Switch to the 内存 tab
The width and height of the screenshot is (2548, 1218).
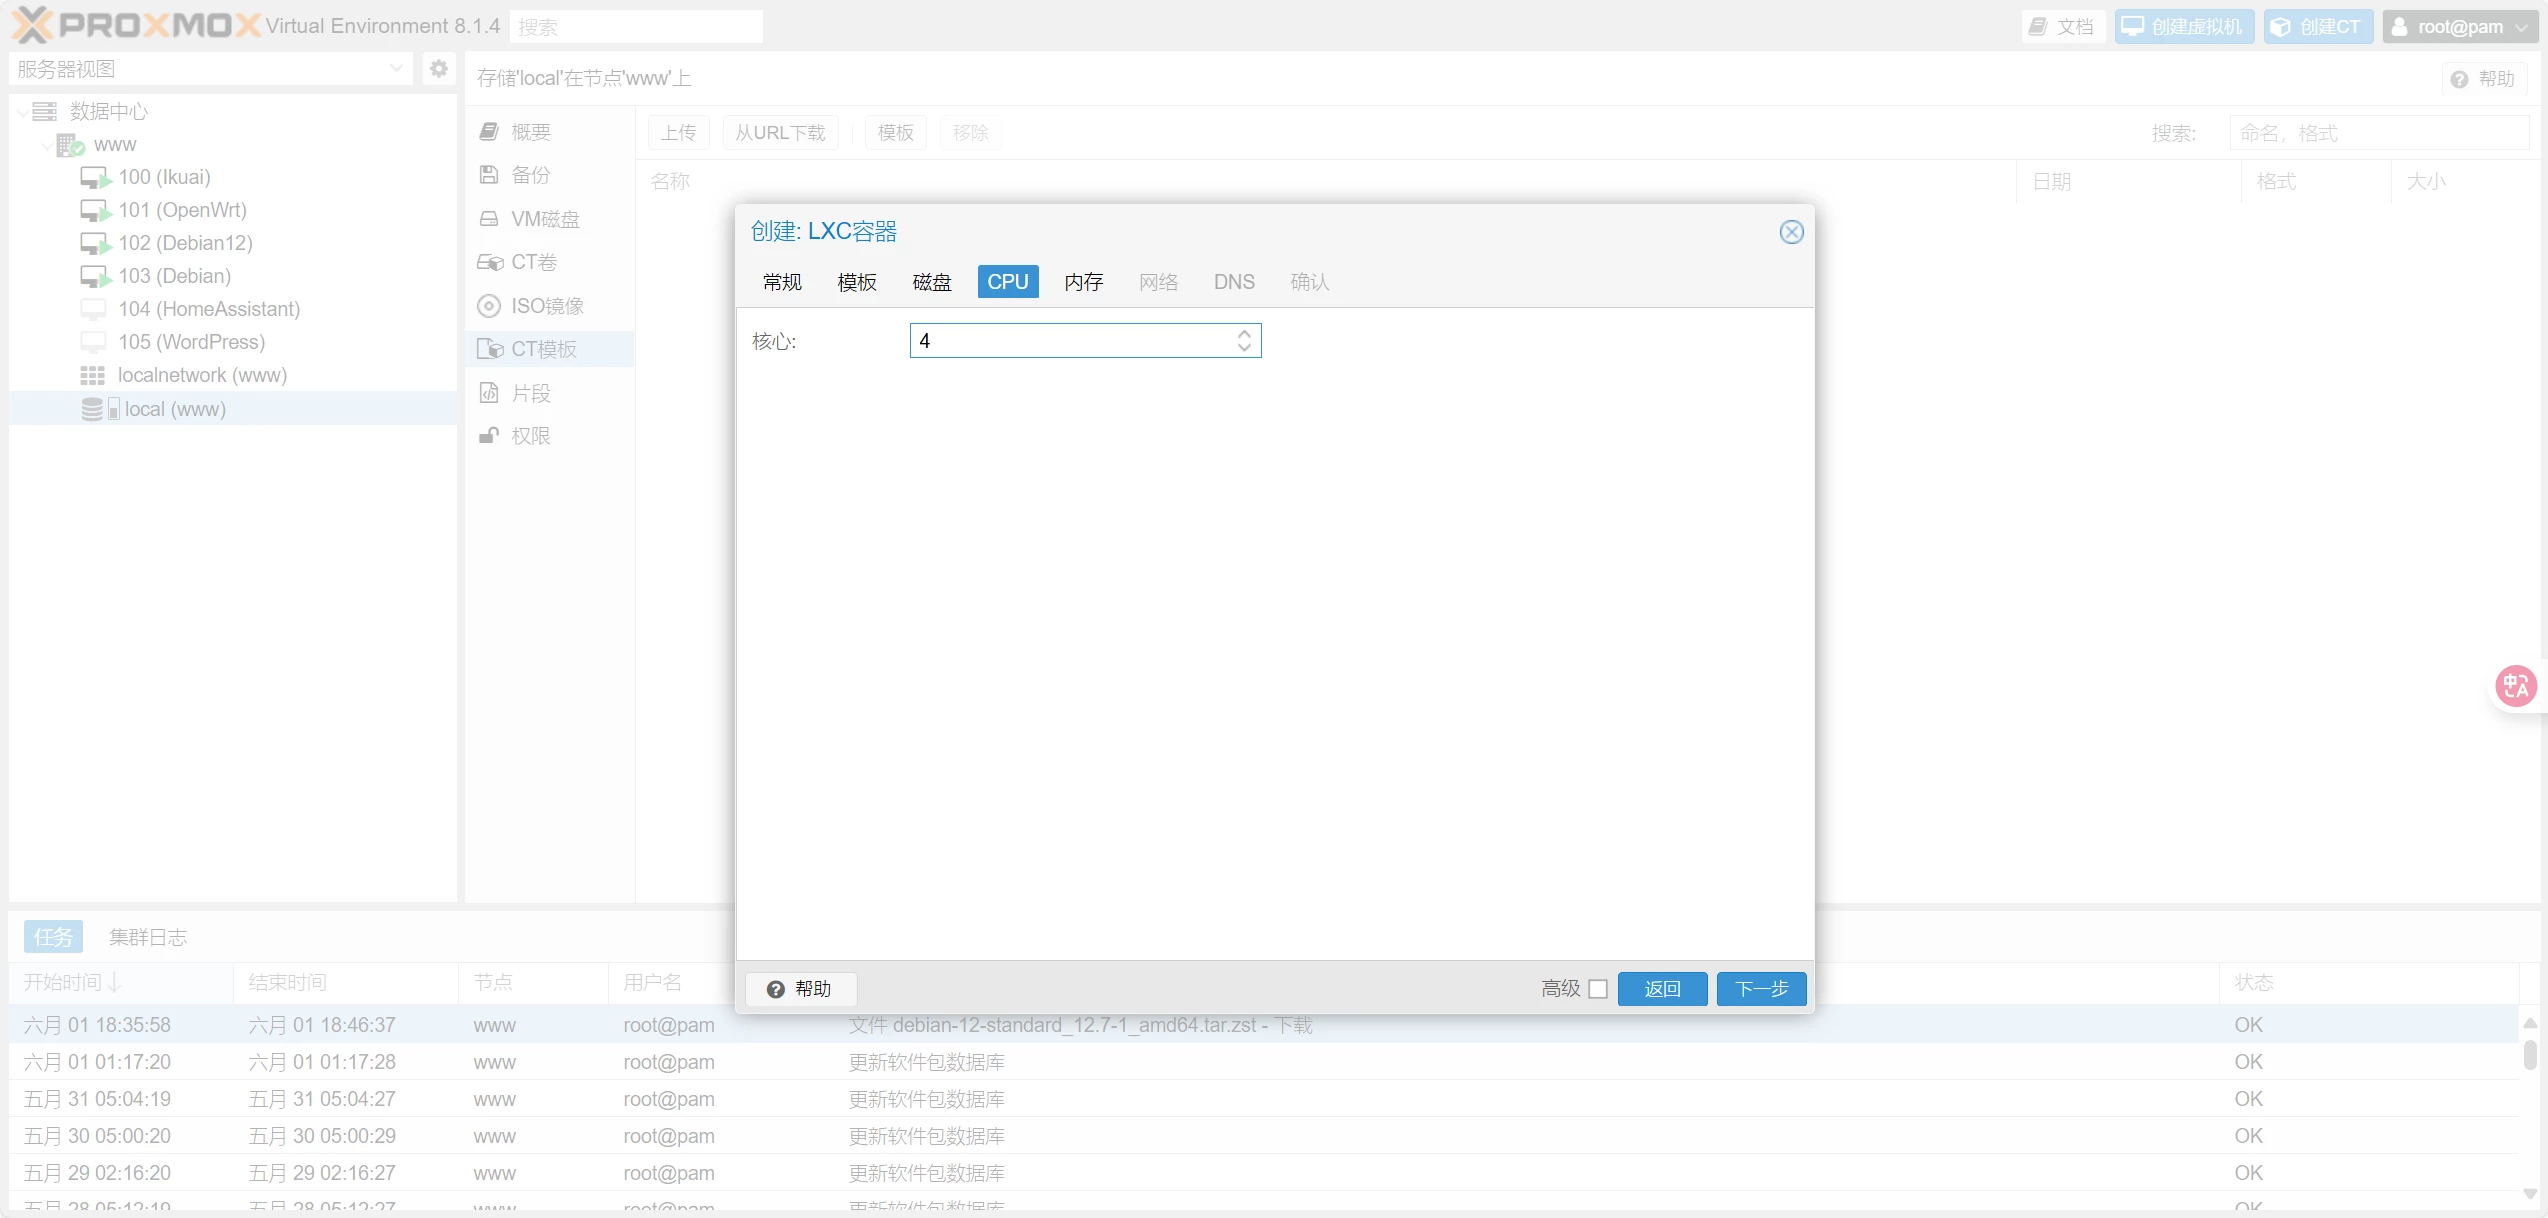point(1083,282)
